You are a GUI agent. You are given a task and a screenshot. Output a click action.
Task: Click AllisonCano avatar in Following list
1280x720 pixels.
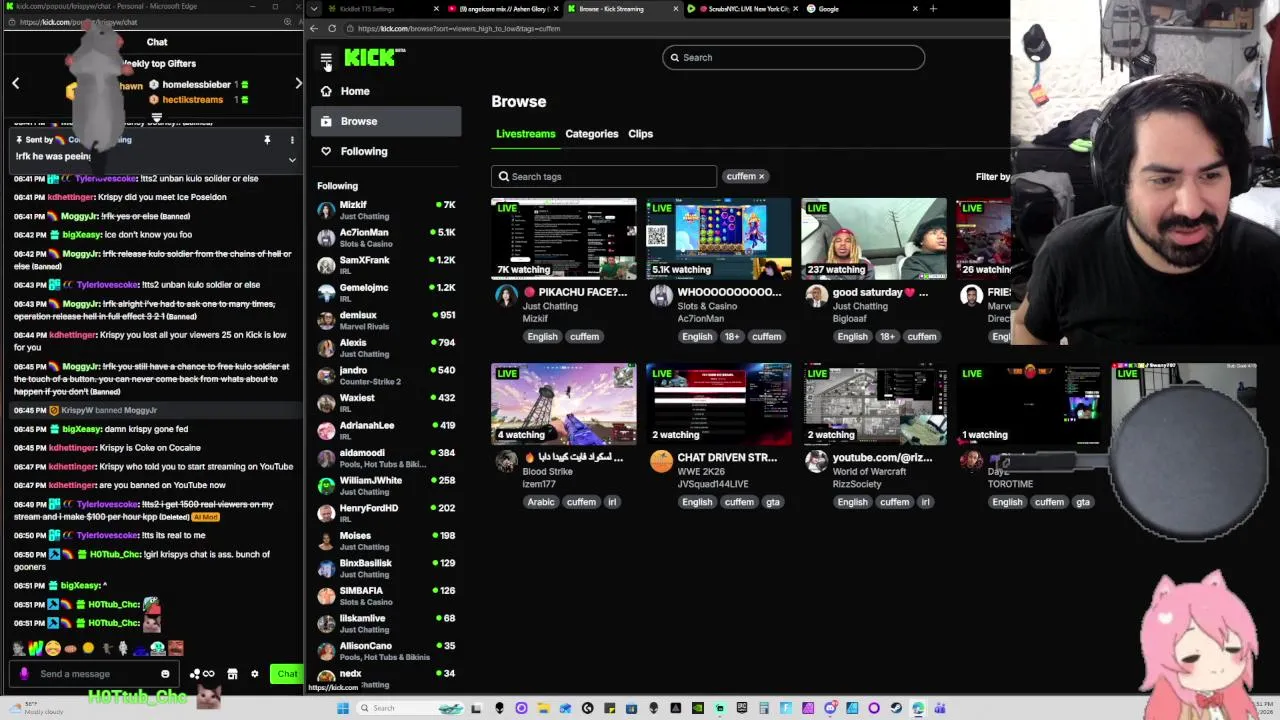[326, 651]
